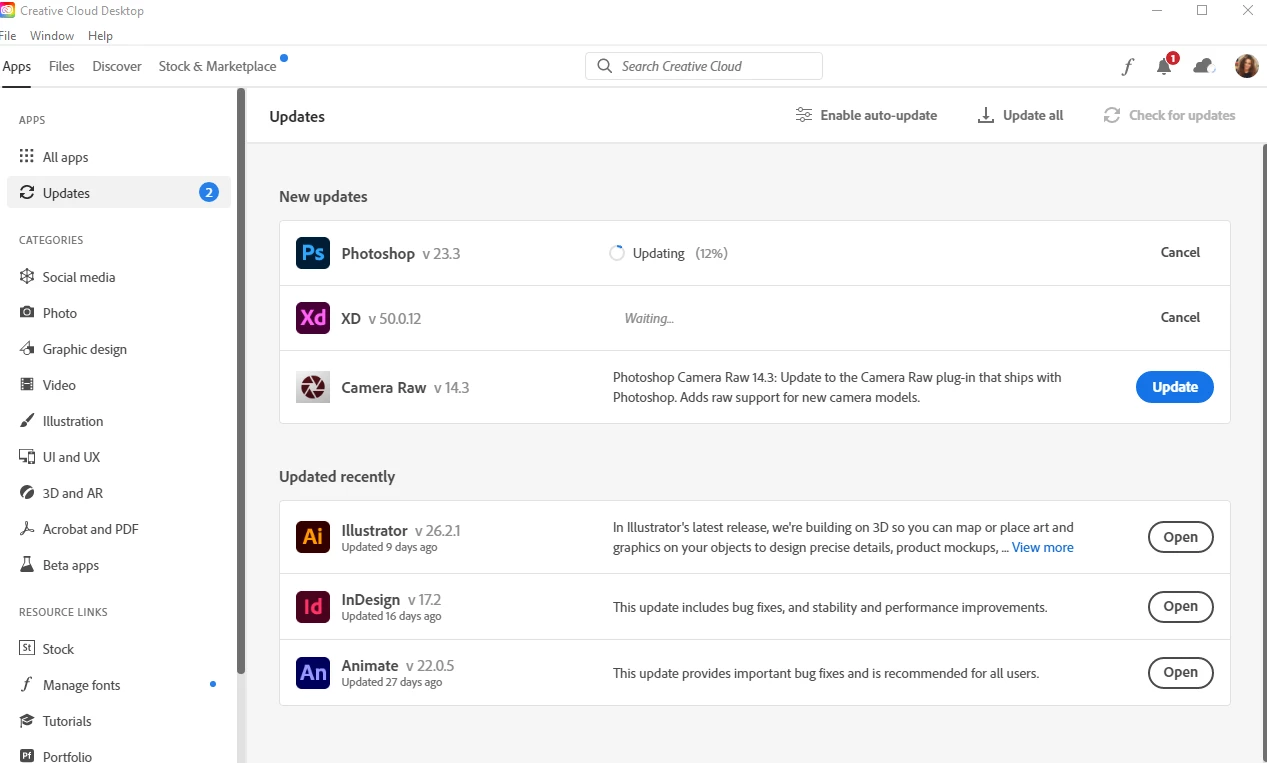
Task: Open the UI and UX category
Action: [119, 457]
